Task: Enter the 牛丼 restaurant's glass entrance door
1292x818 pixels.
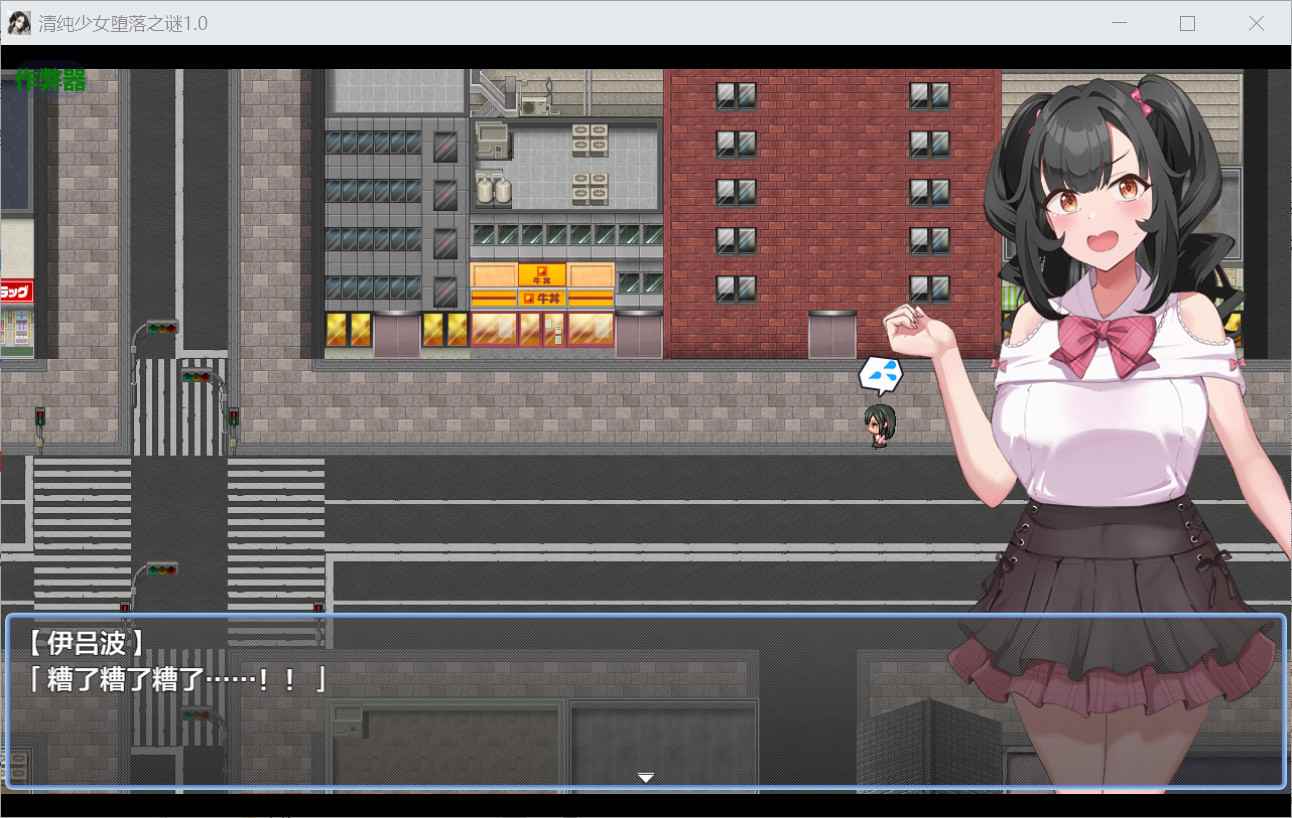Action: click(x=551, y=330)
